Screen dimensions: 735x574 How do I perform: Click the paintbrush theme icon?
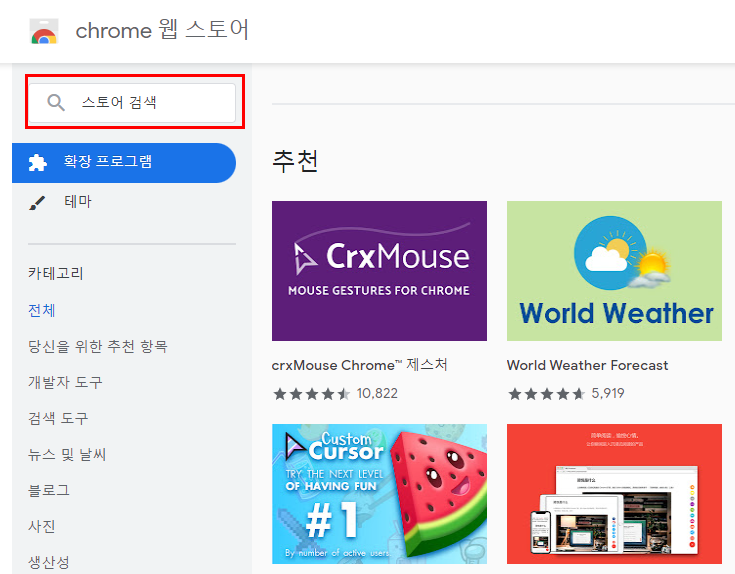(x=38, y=202)
